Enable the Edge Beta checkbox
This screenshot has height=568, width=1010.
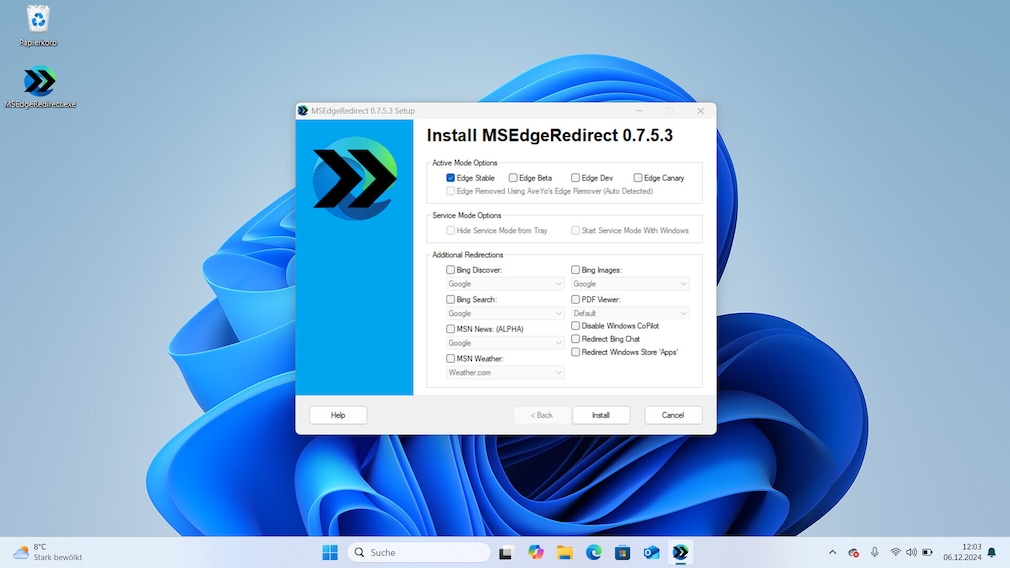pyautogui.click(x=513, y=178)
